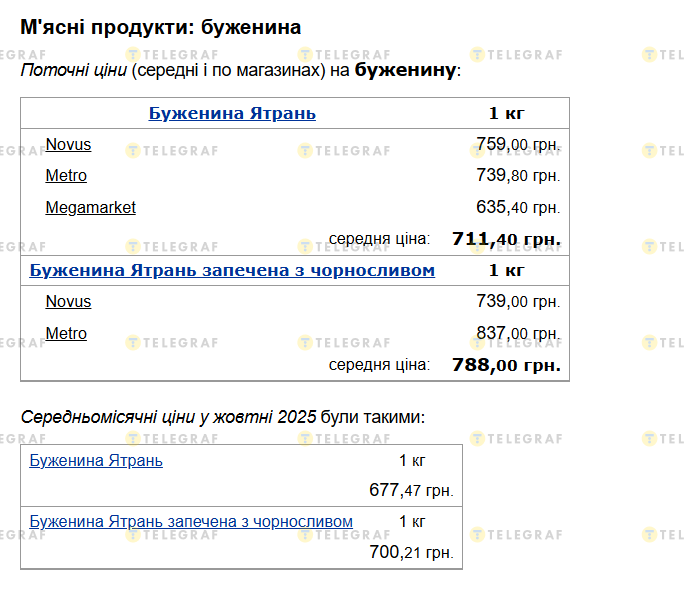The width and height of the screenshot is (686, 590).
Task: Click the 837,00 грн price value
Action: pyautogui.click(x=517, y=333)
